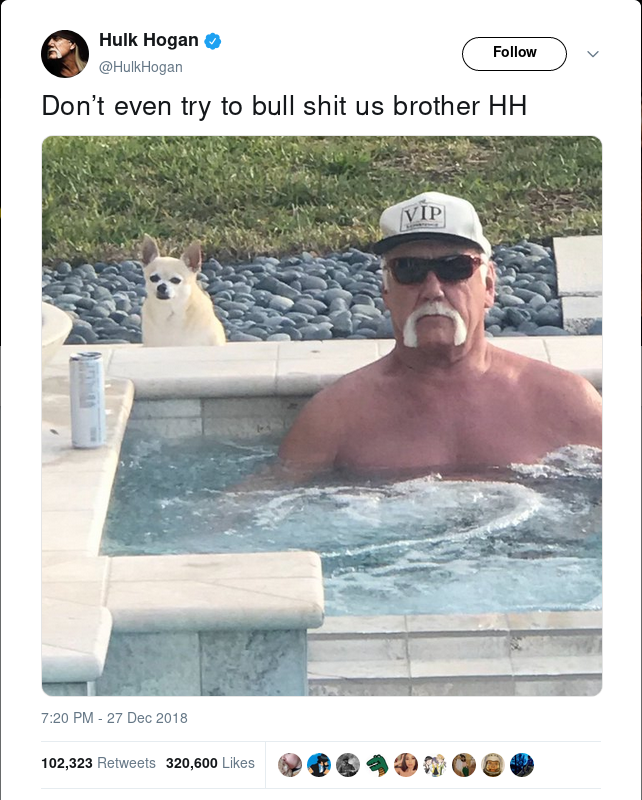
Task: Open the grayscale photo liker avatar
Action: click(x=348, y=765)
